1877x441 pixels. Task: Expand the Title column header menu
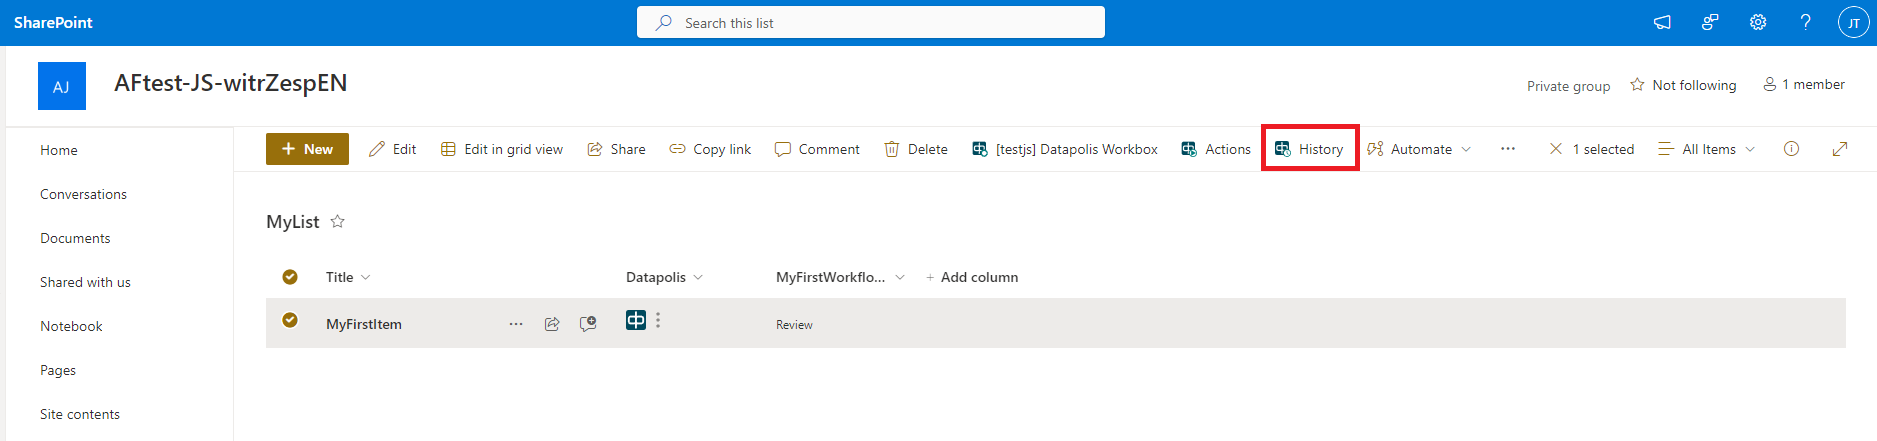348,277
